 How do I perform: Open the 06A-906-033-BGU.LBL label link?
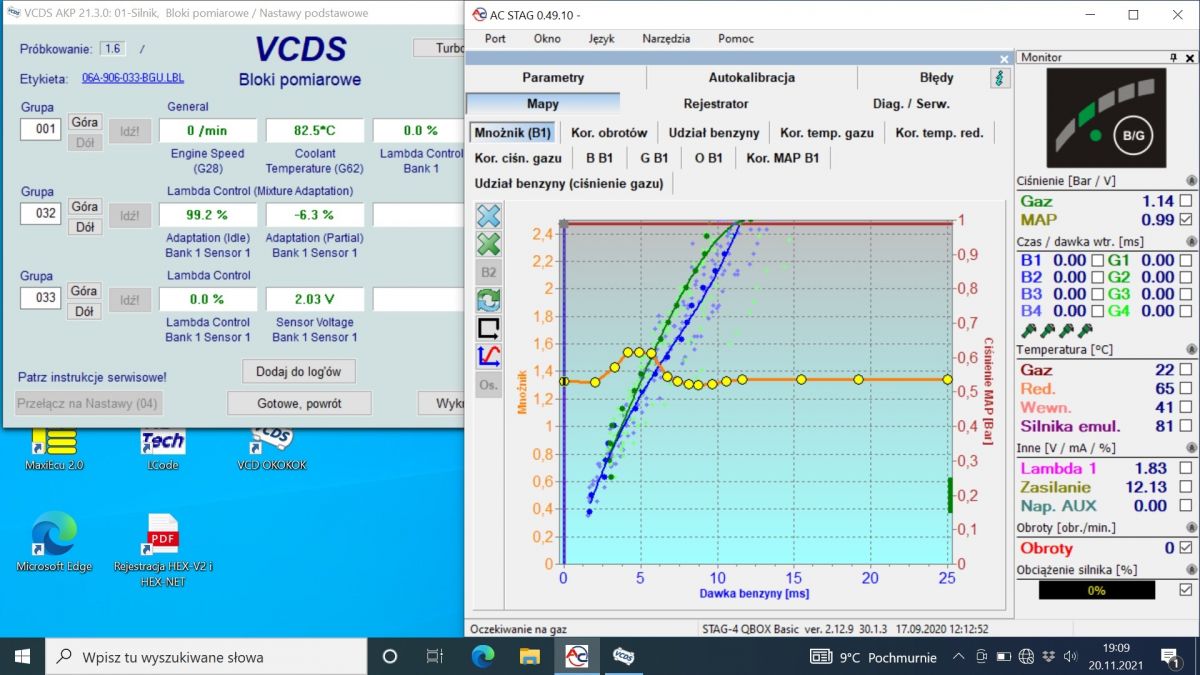(x=133, y=78)
